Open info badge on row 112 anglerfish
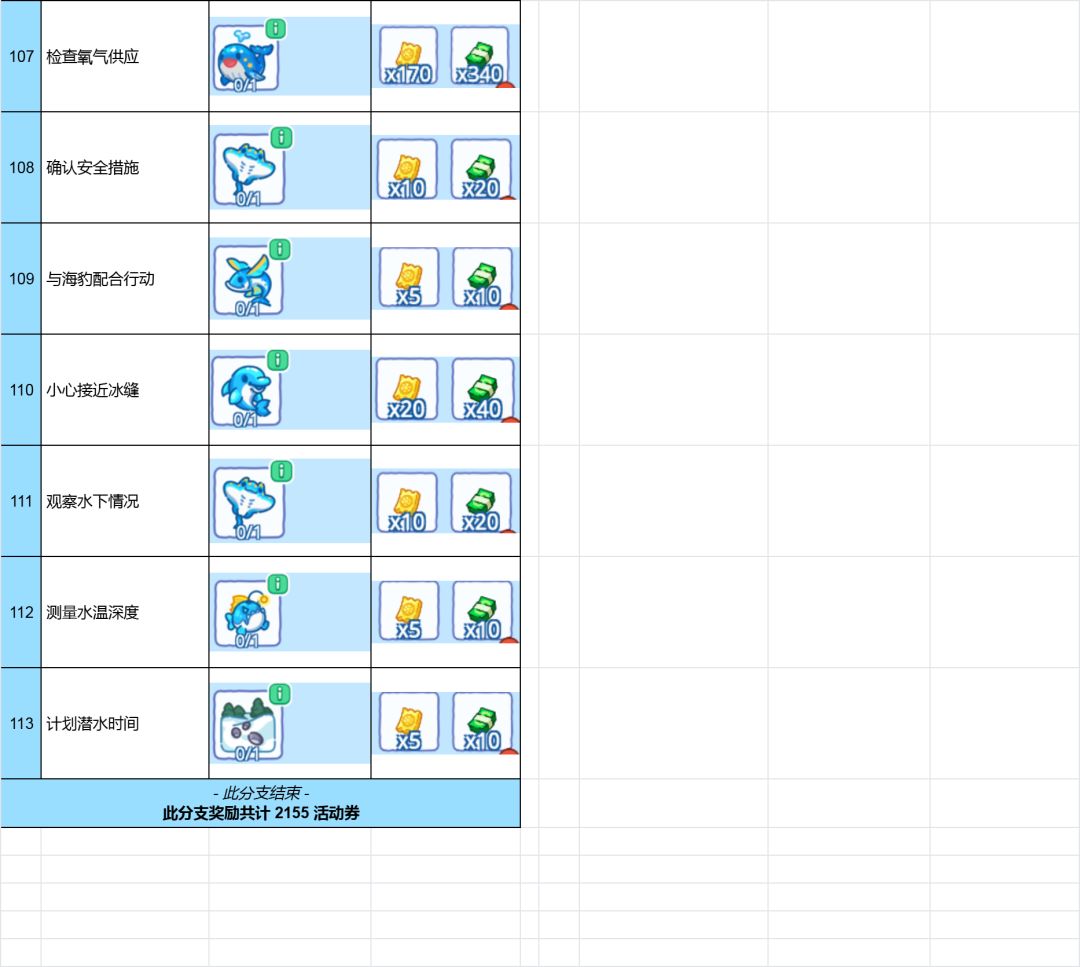 [277, 584]
